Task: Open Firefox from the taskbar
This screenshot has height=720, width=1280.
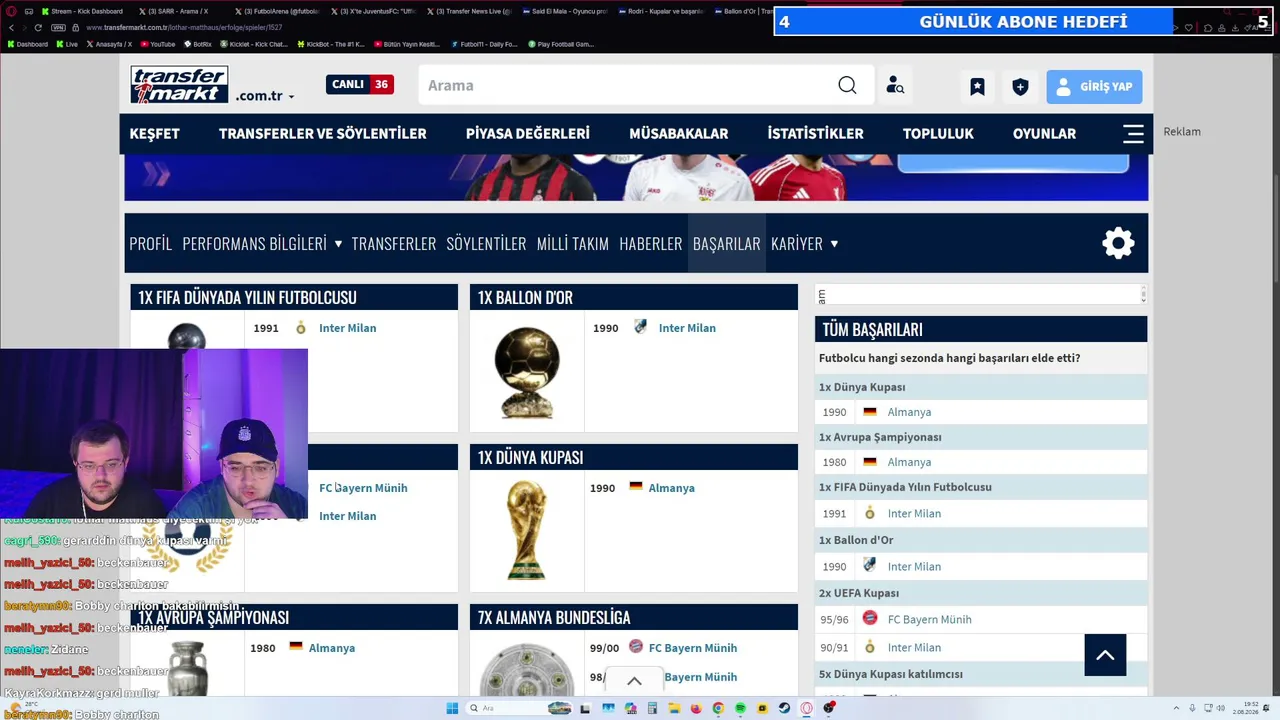Action: click(696, 708)
